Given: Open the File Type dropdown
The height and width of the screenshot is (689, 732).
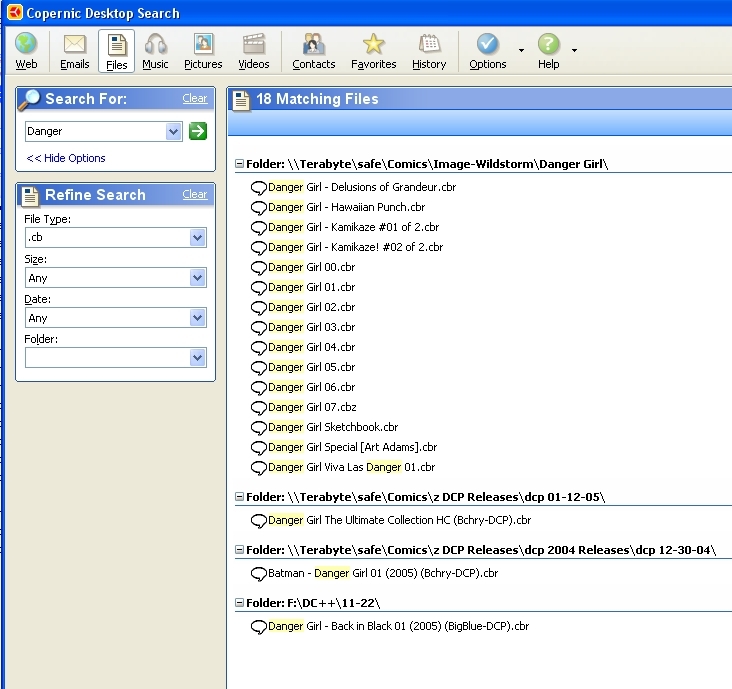Looking at the screenshot, I should point(198,238).
